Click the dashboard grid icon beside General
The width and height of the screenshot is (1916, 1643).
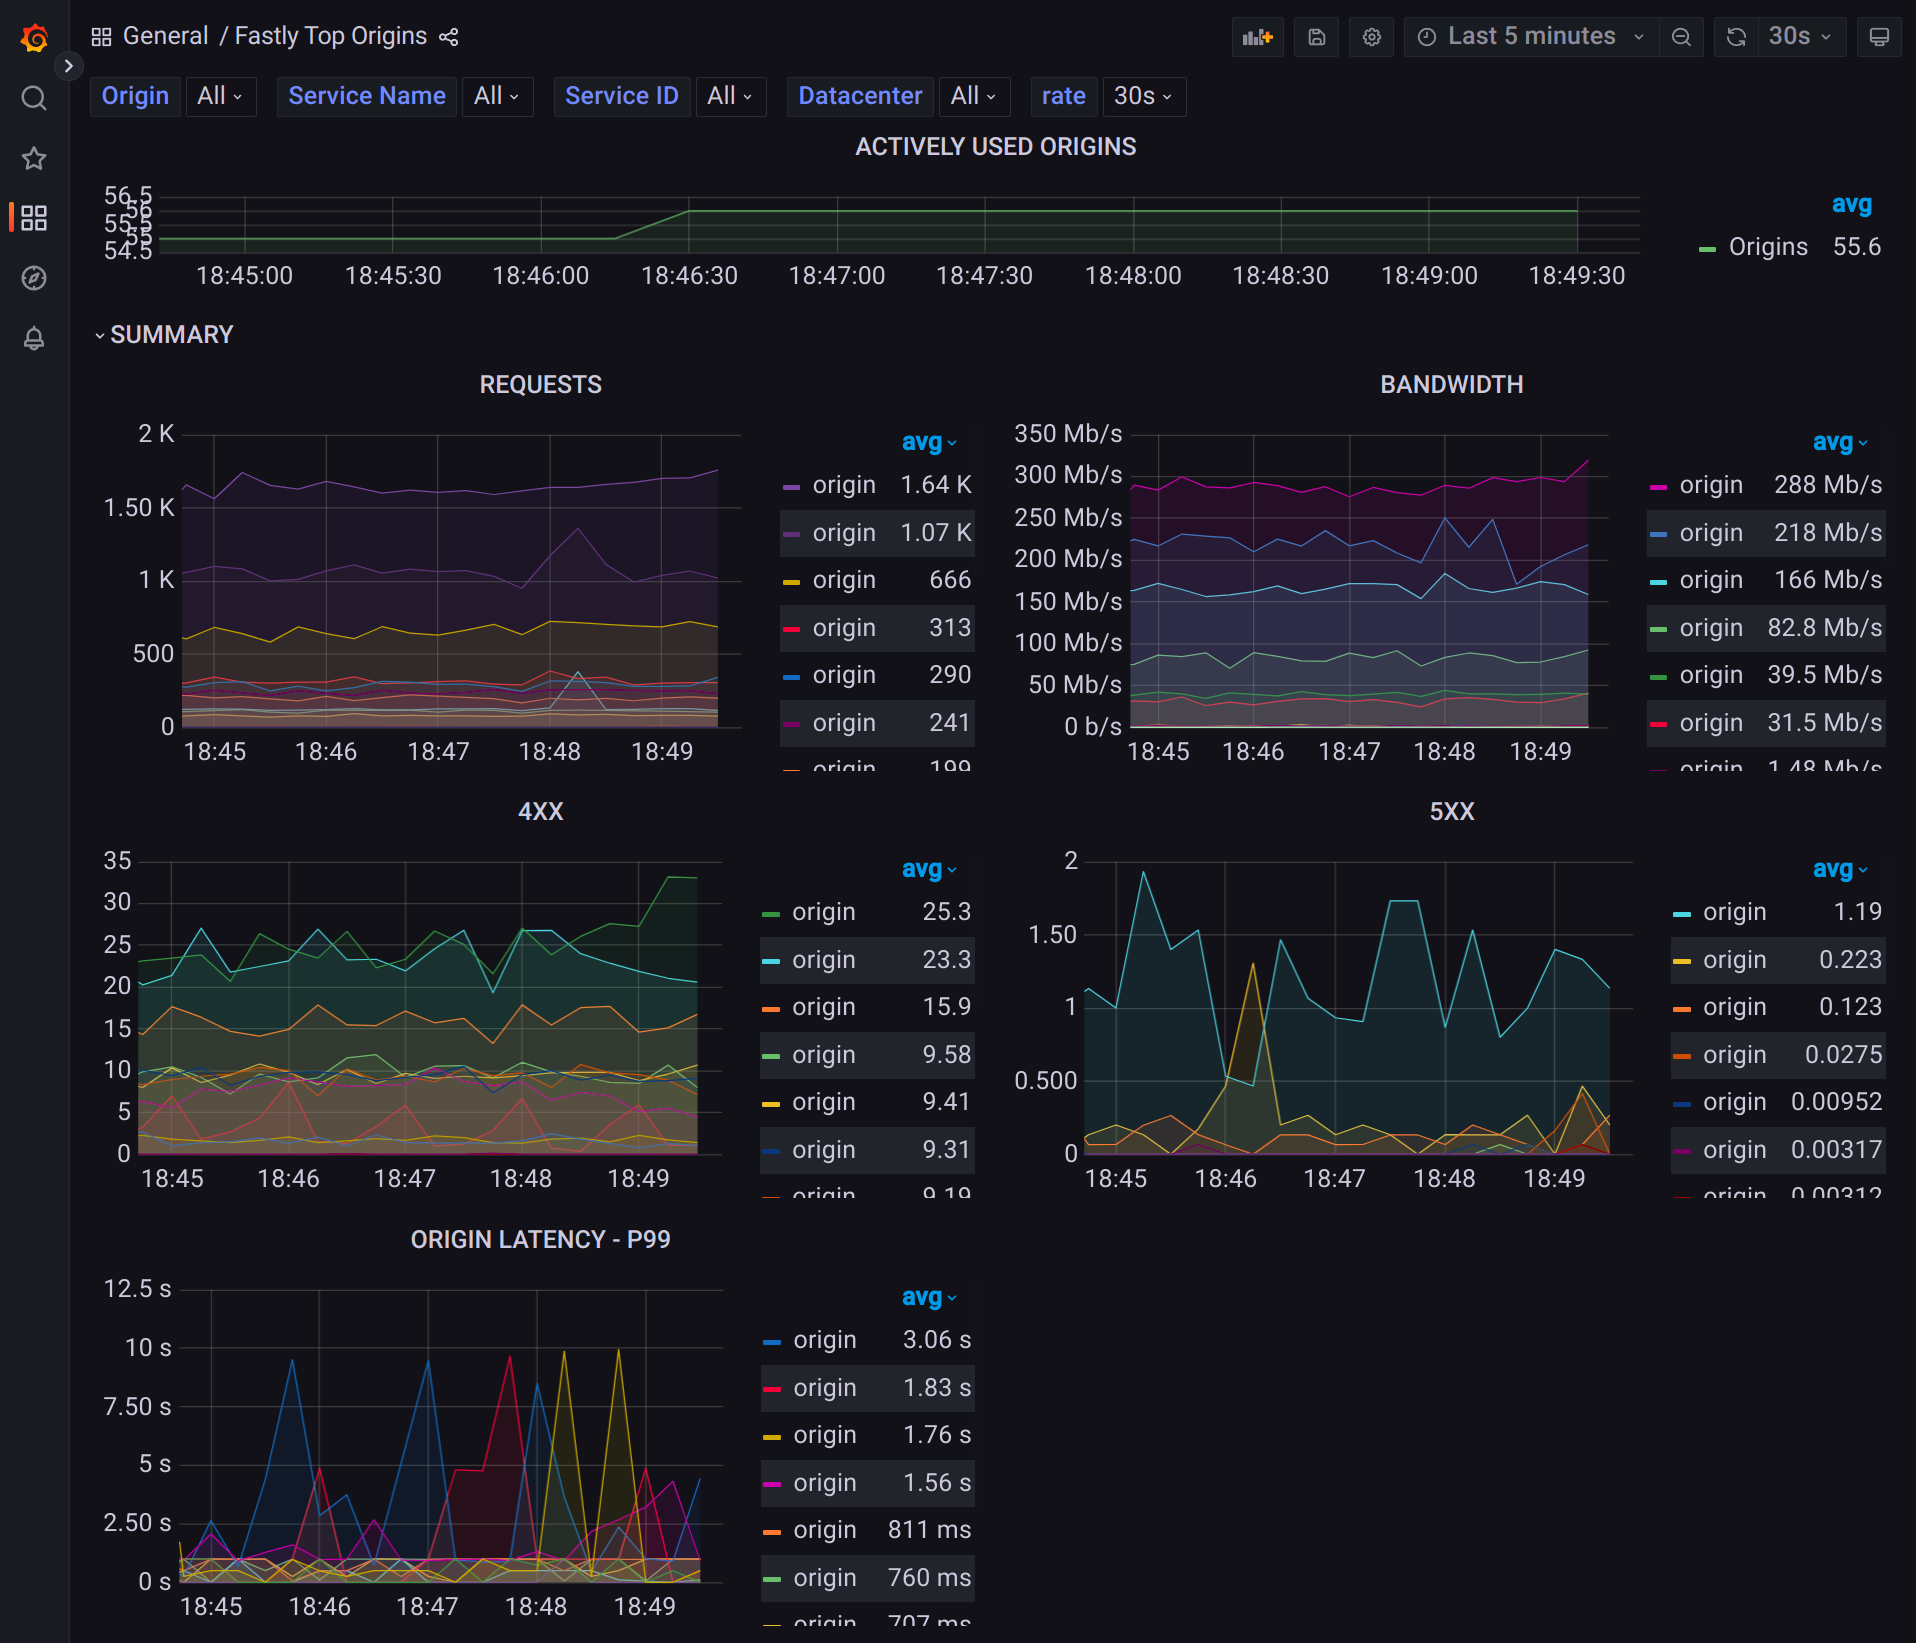tap(101, 37)
